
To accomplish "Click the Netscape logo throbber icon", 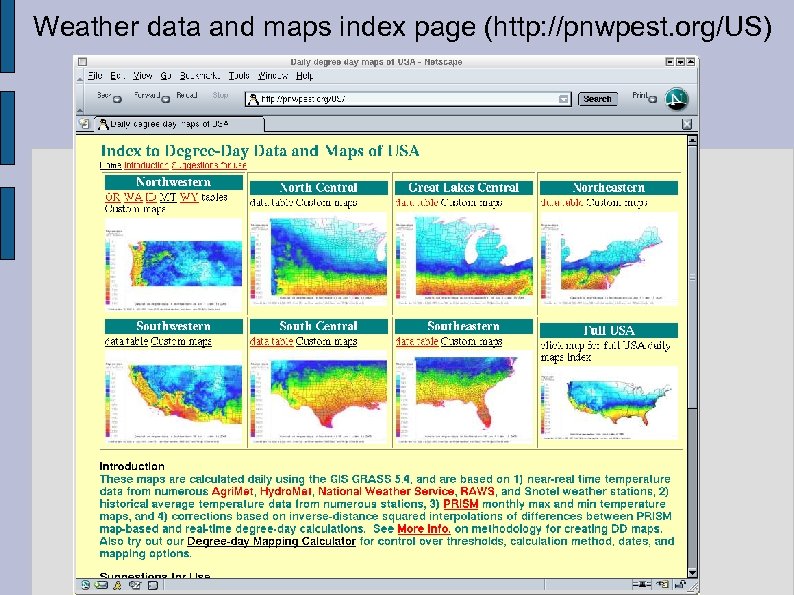I will pyautogui.click(x=676, y=99).
